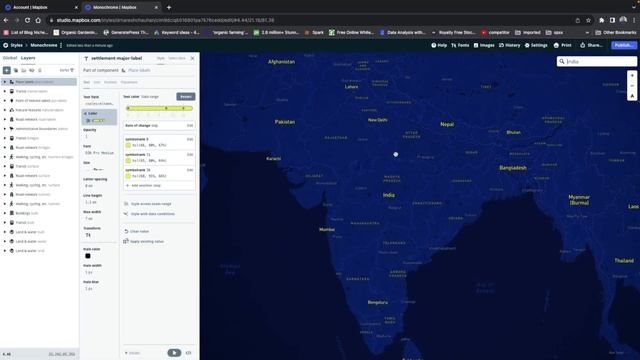Select the Land & water water row
Screen dimensions: 640x360
(39, 241)
